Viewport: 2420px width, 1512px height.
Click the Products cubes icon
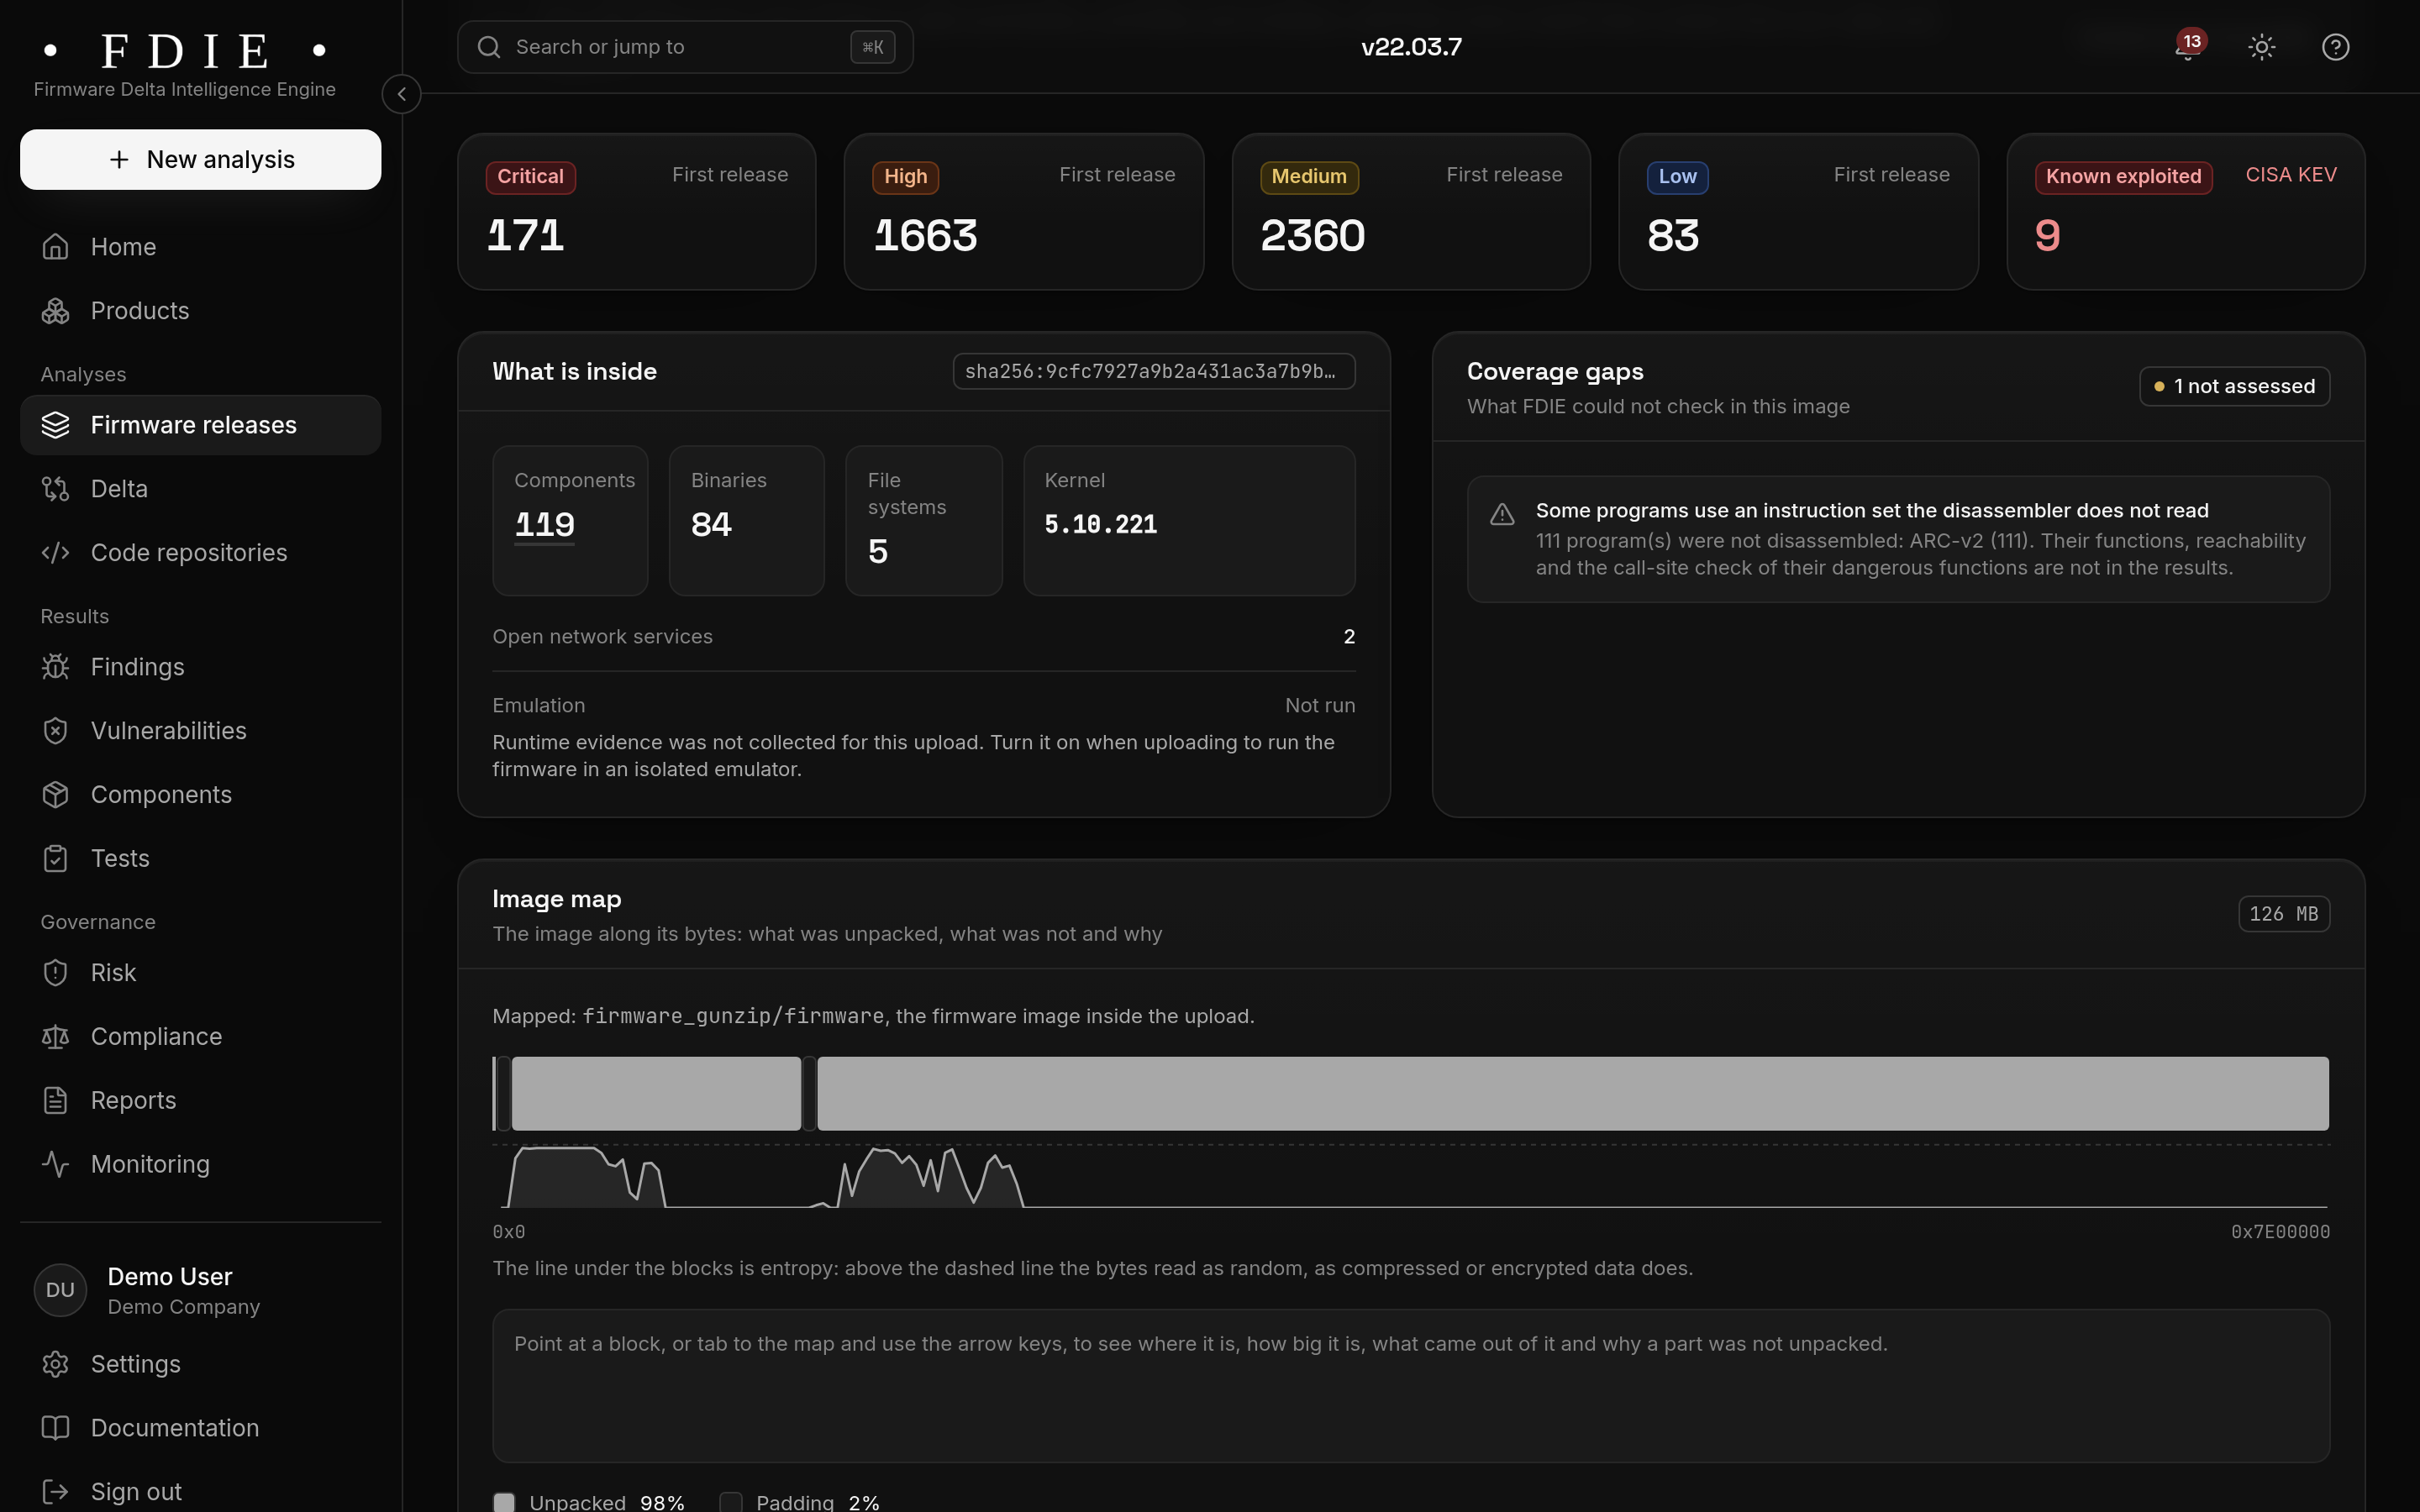(55, 311)
